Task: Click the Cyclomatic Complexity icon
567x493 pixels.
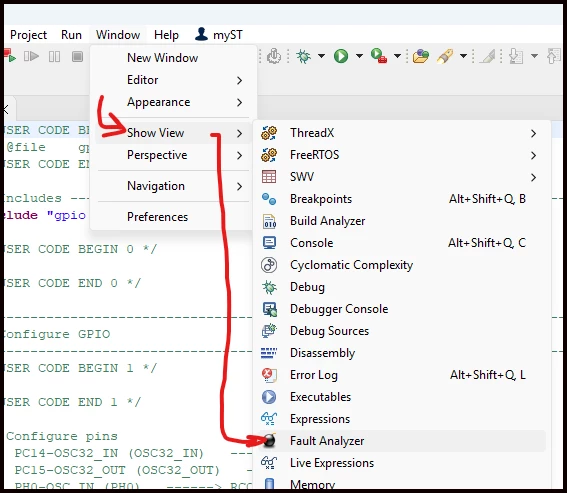Action: click(269, 265)
